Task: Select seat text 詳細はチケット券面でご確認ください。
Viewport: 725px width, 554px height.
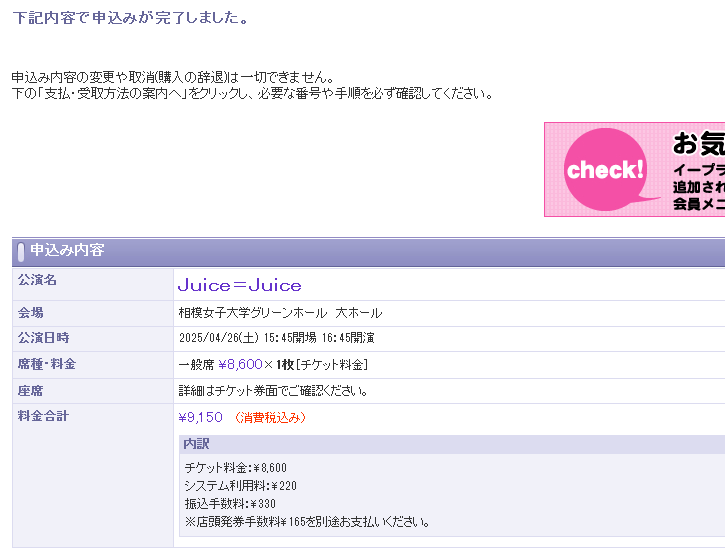Action: point(273,391)
